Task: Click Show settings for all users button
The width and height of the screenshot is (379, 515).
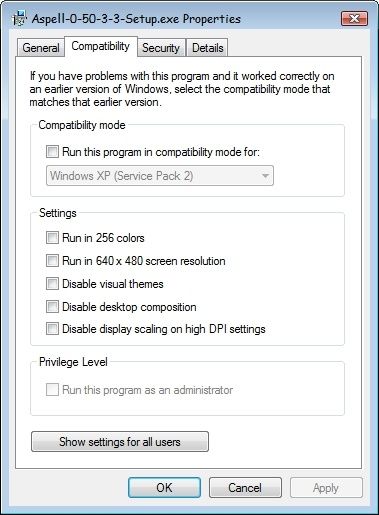Action: point(120,442)
